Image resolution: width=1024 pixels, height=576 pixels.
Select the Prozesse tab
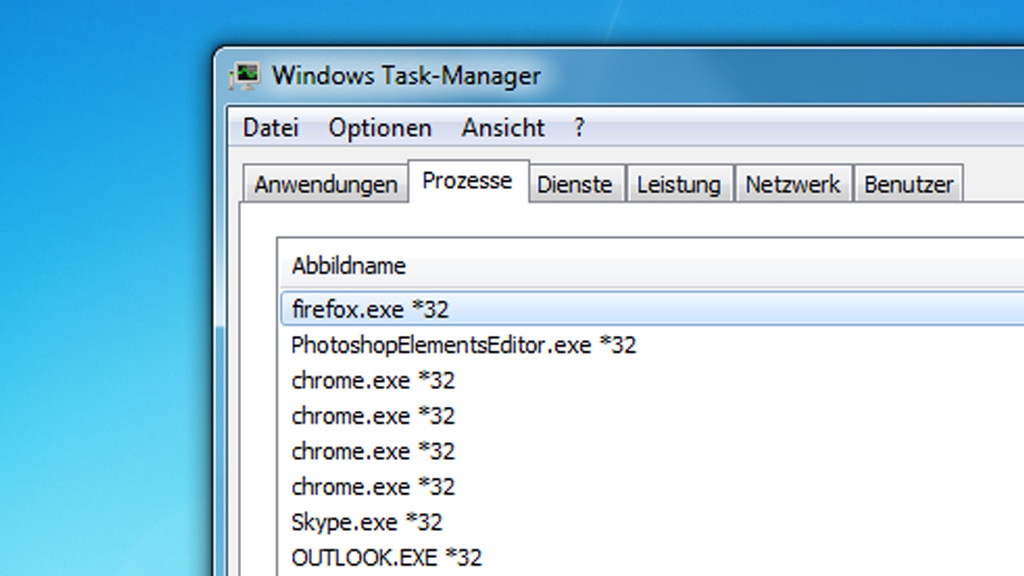pyautogui.click(x=468, y=181)
